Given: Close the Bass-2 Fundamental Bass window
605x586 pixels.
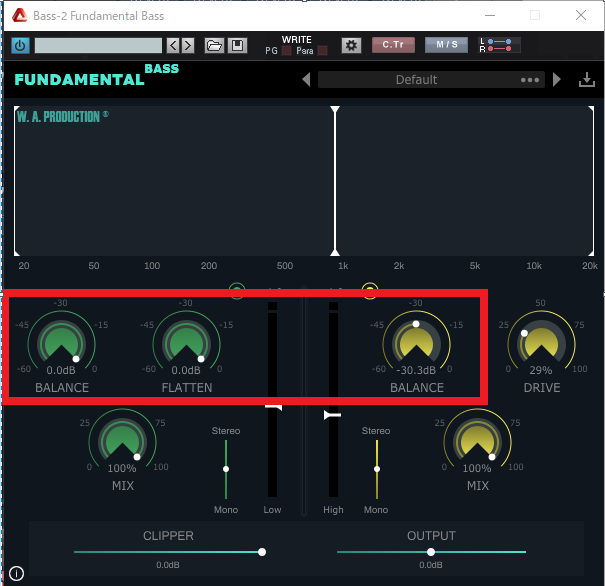Looking at the screenshot, I should tap(581, 15).
